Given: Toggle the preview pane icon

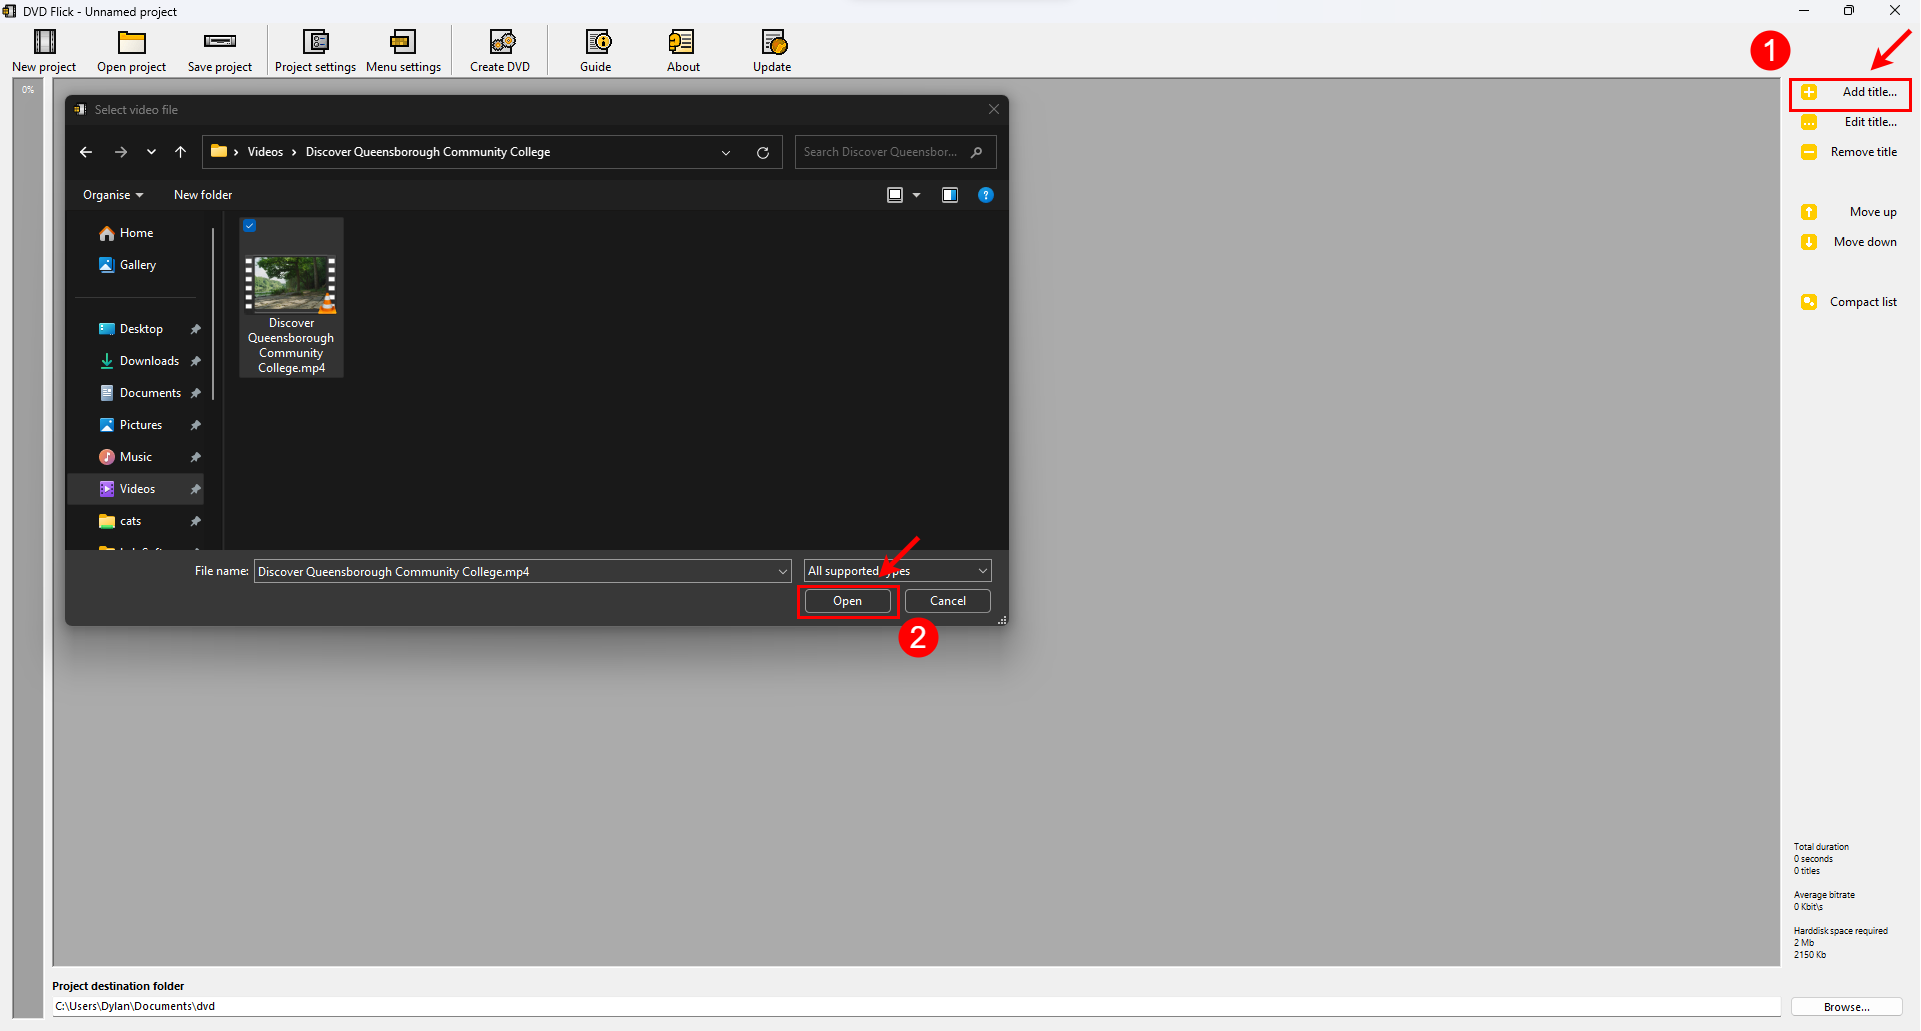Looking at the screenshot, I should click(950, 195).
